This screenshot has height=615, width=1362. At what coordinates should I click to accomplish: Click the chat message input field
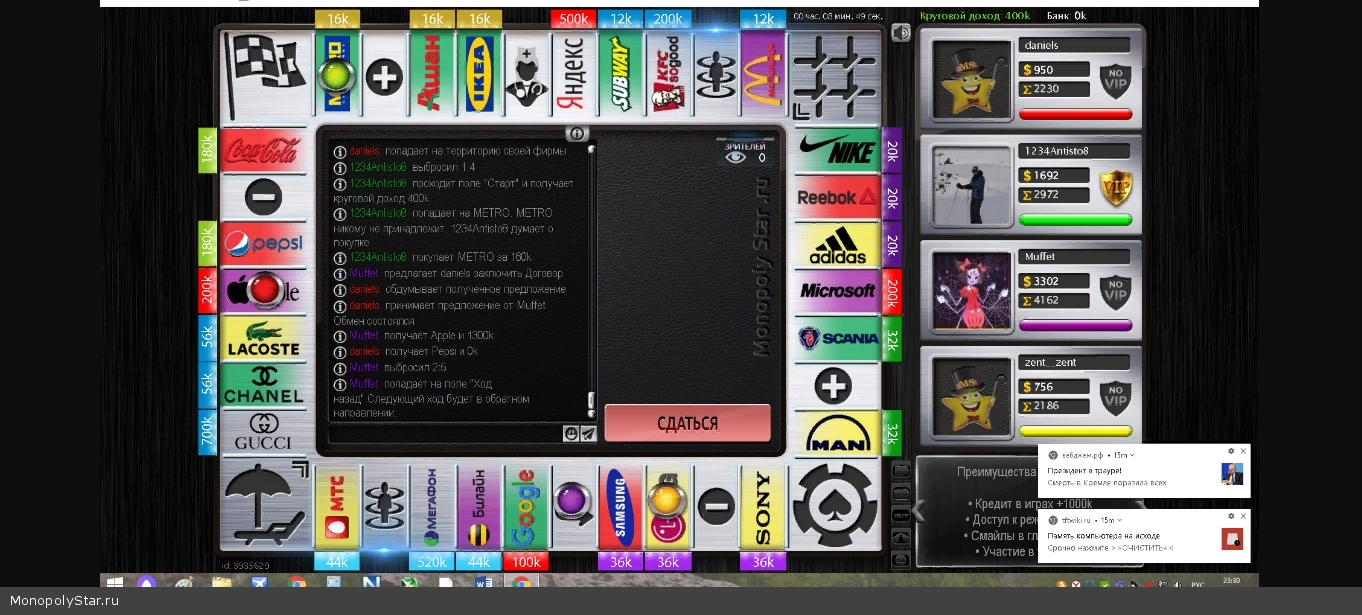point(446,434)
